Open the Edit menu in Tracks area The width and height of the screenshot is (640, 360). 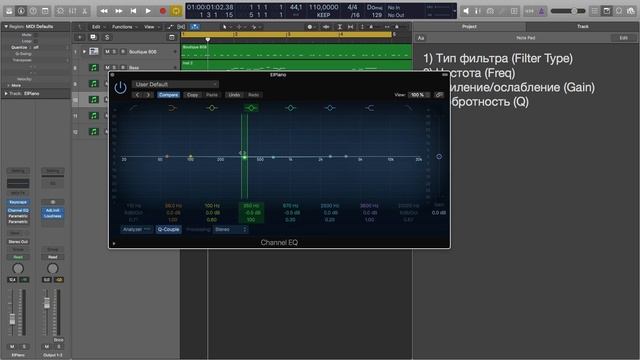coord(98,27)
